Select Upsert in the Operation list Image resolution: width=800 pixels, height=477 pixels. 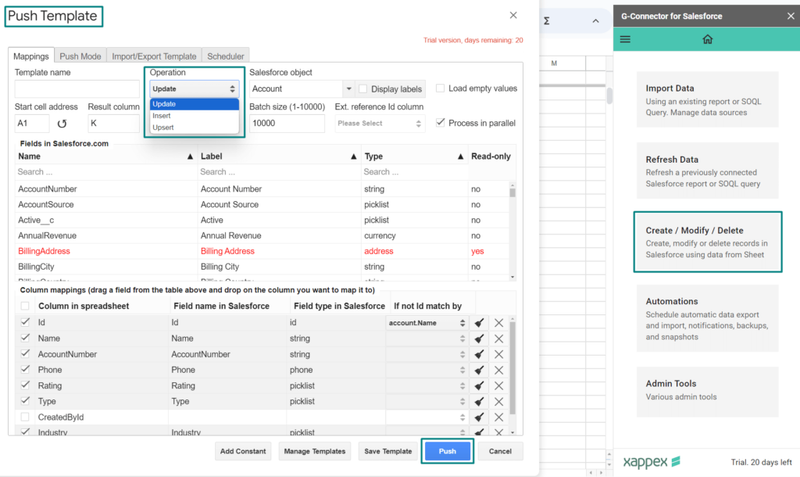coord(194,128)
